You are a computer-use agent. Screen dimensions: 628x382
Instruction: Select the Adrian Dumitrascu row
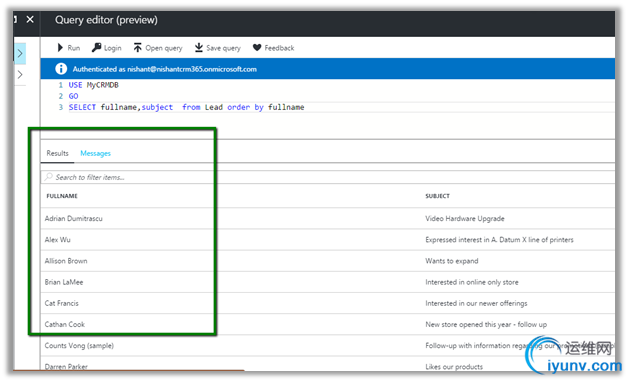[328, 218]
